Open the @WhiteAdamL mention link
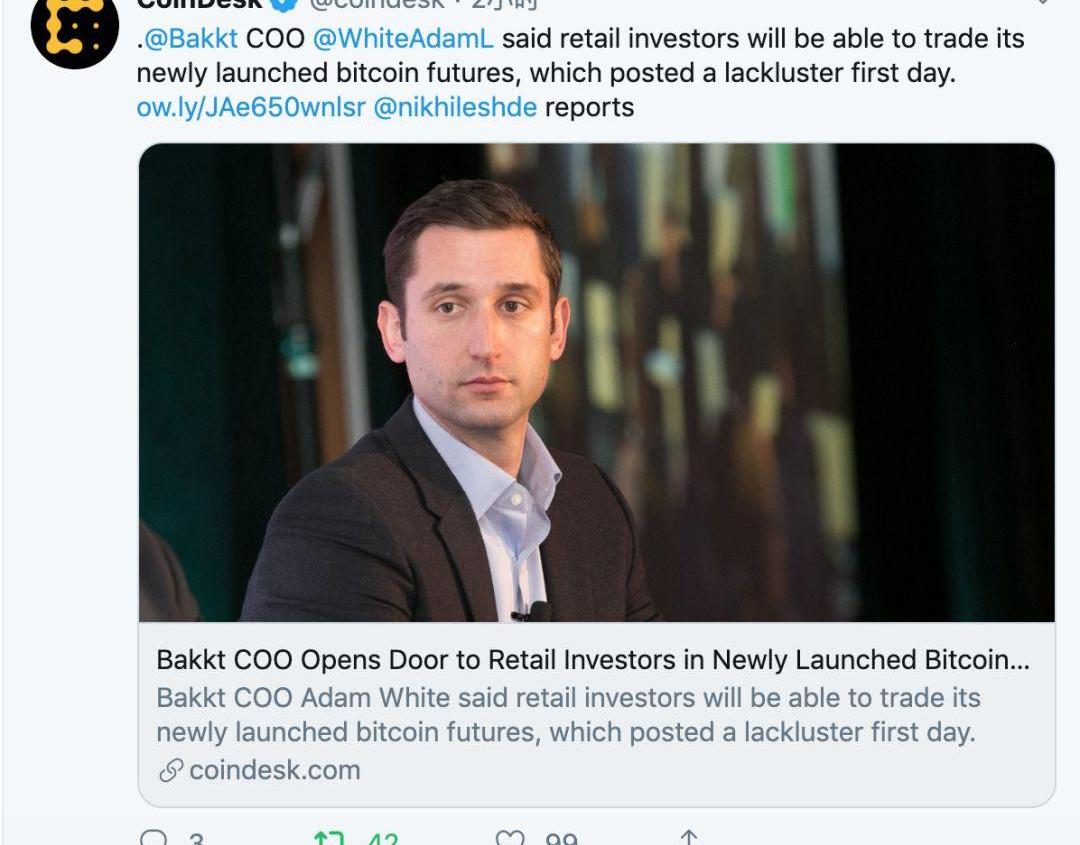The image size is (1080, 845). 403,39
